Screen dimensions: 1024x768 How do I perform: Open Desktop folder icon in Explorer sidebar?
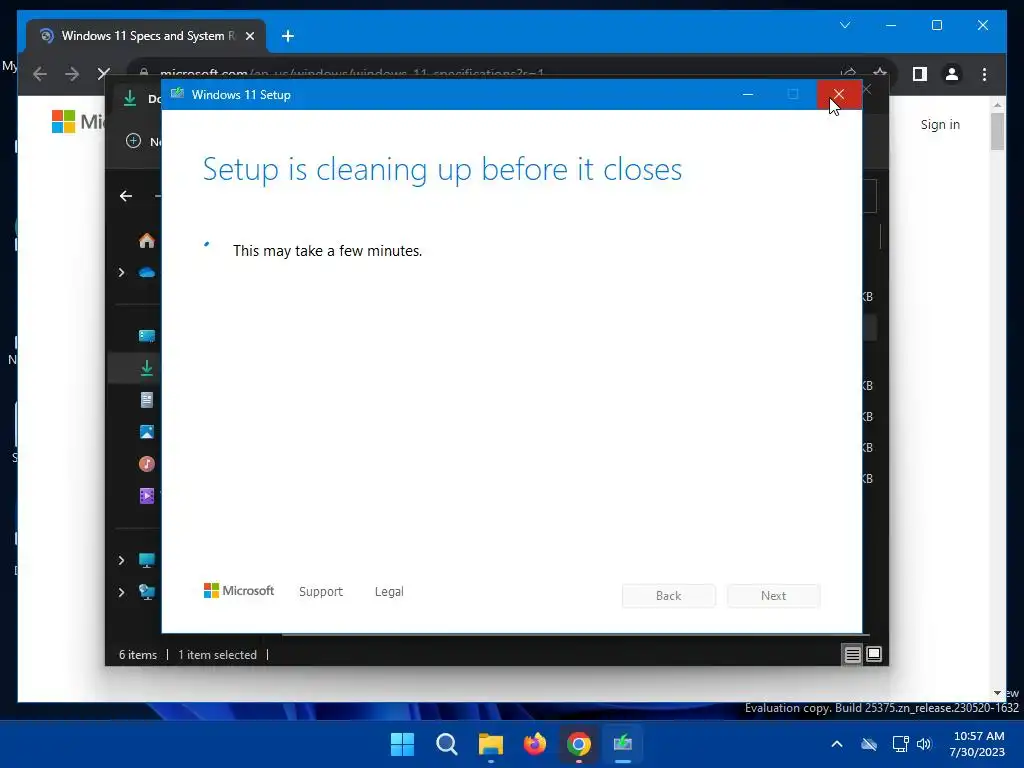[146, 336]
